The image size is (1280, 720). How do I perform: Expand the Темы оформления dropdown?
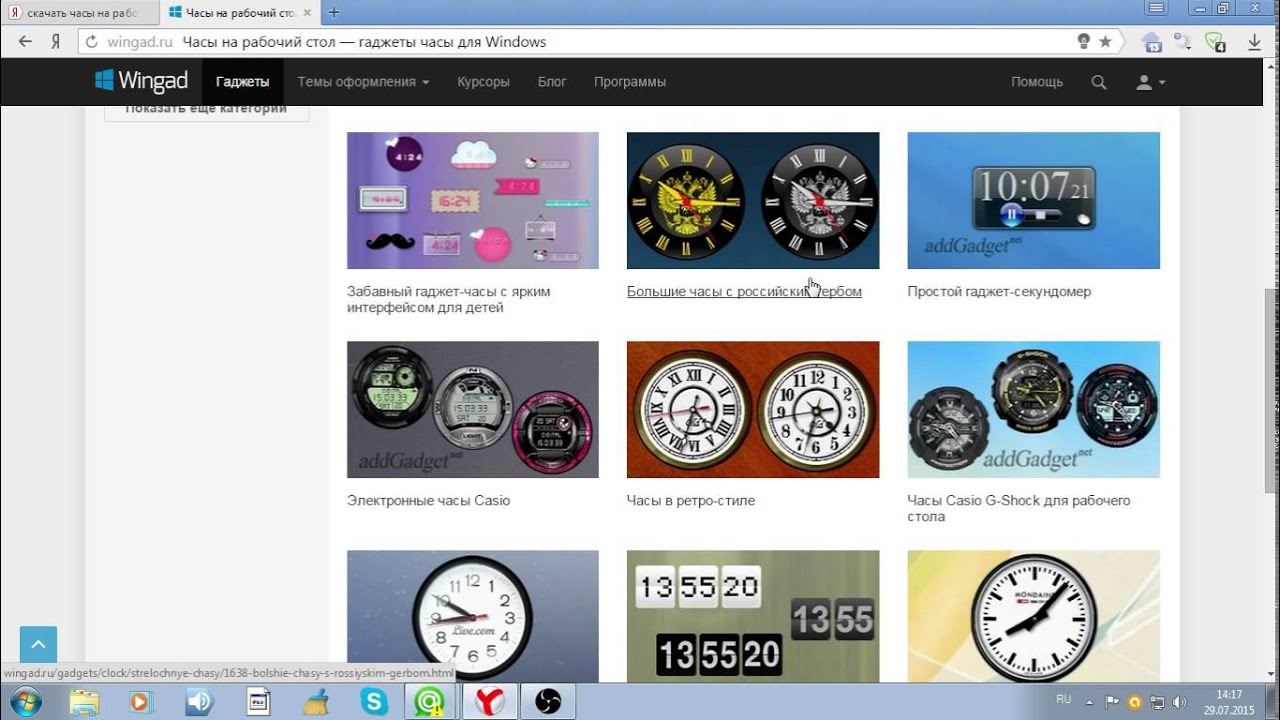pos(363,82)
